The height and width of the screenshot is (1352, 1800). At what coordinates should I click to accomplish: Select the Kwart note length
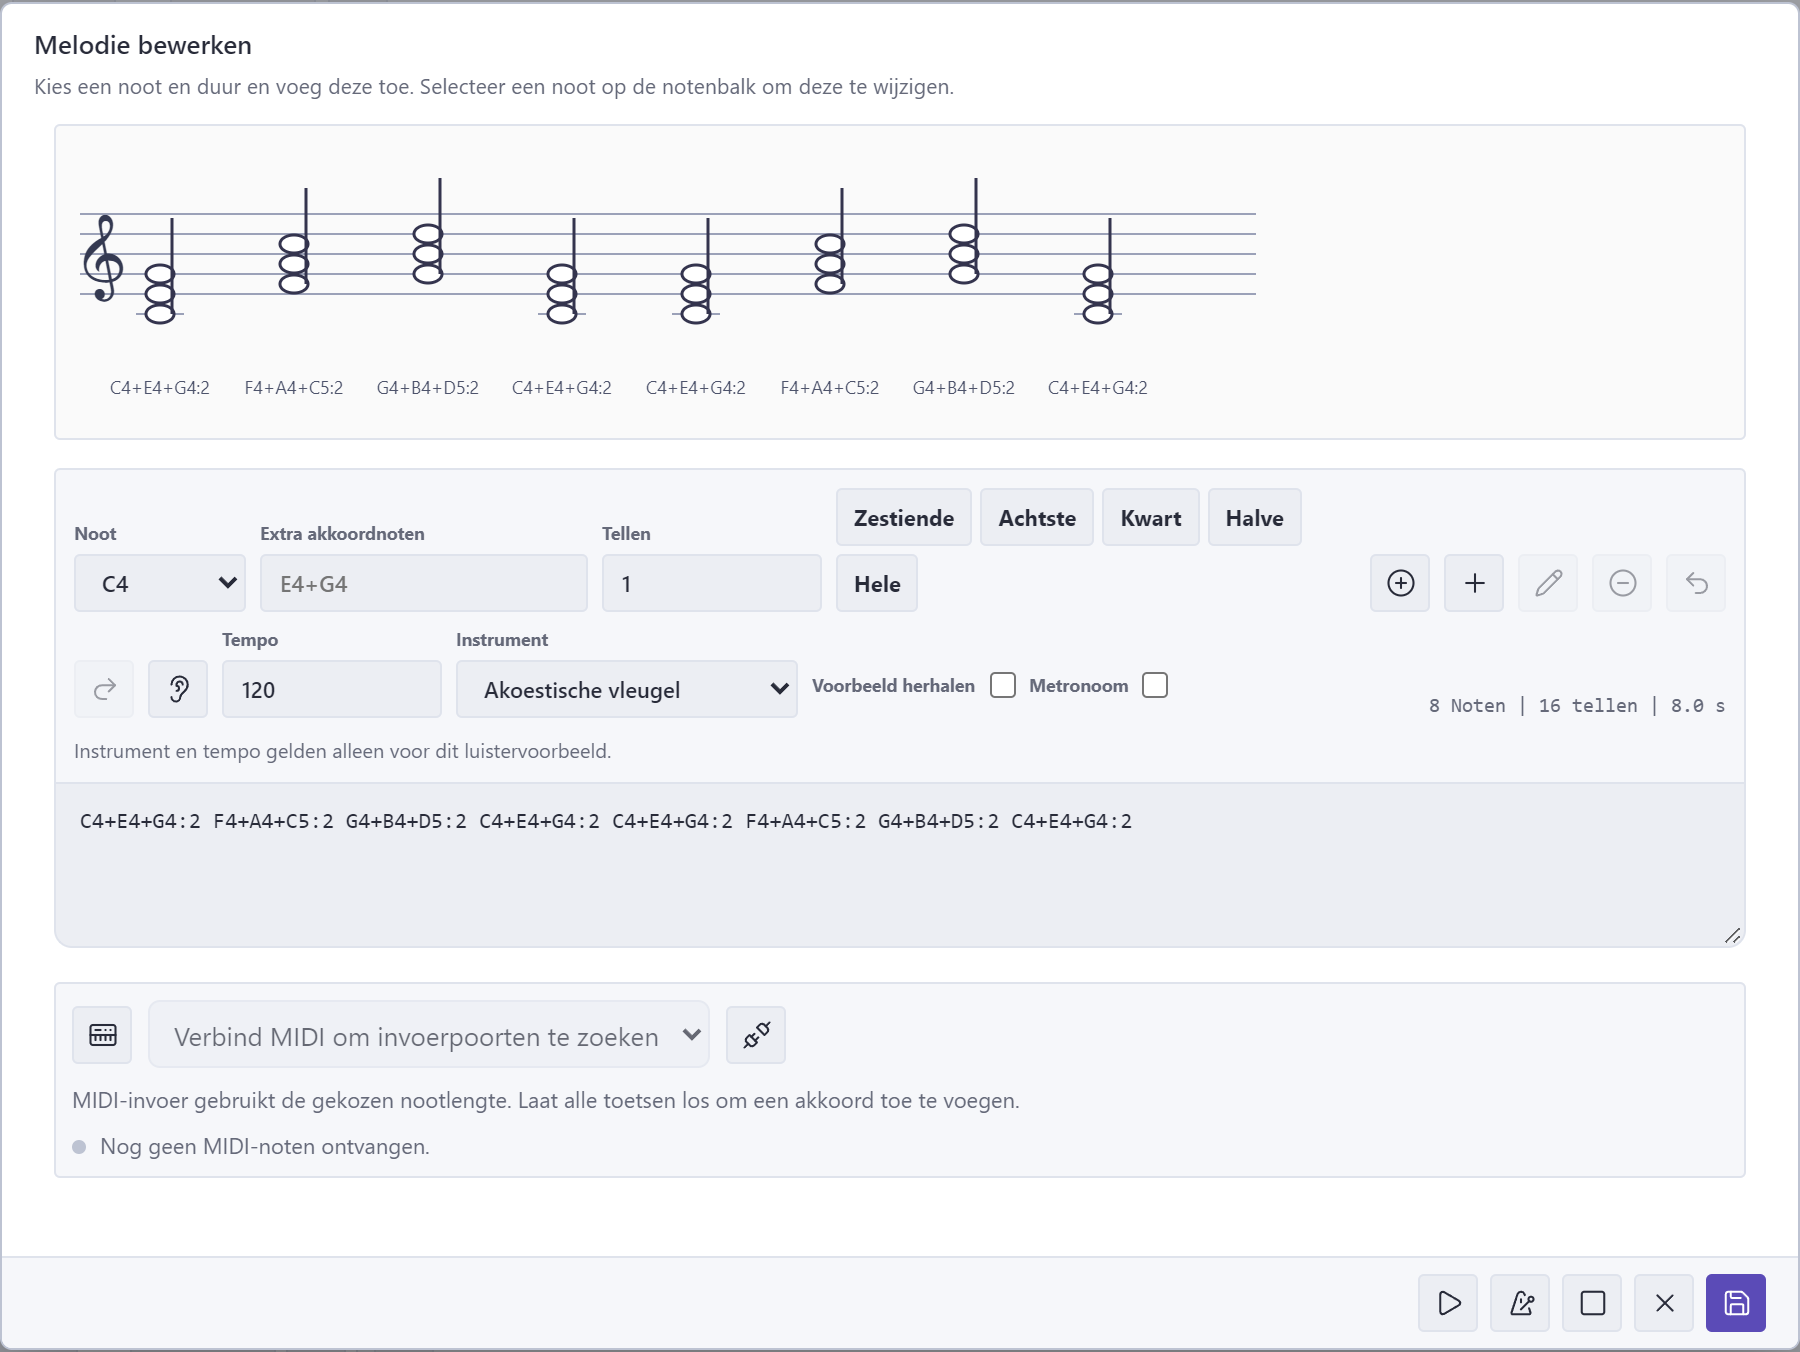[1151, 517]
